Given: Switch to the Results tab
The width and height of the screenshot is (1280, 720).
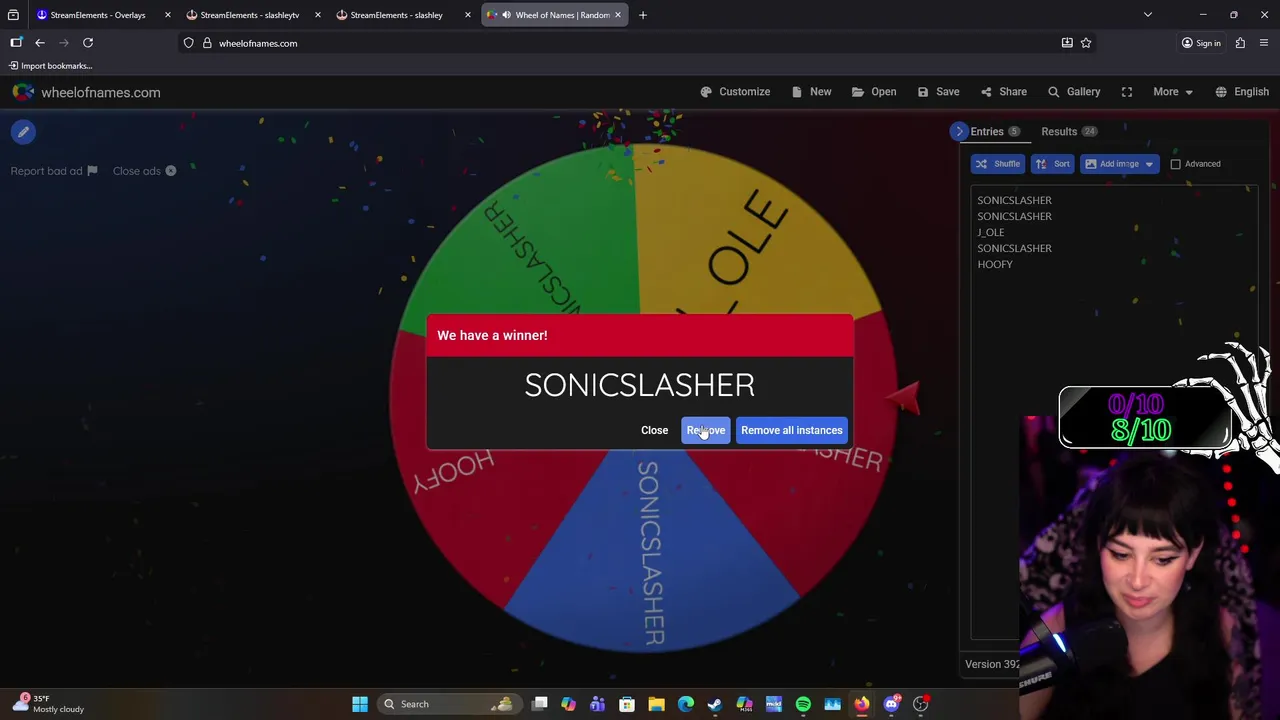Looking at the screenshot, I should point(1069,131).
